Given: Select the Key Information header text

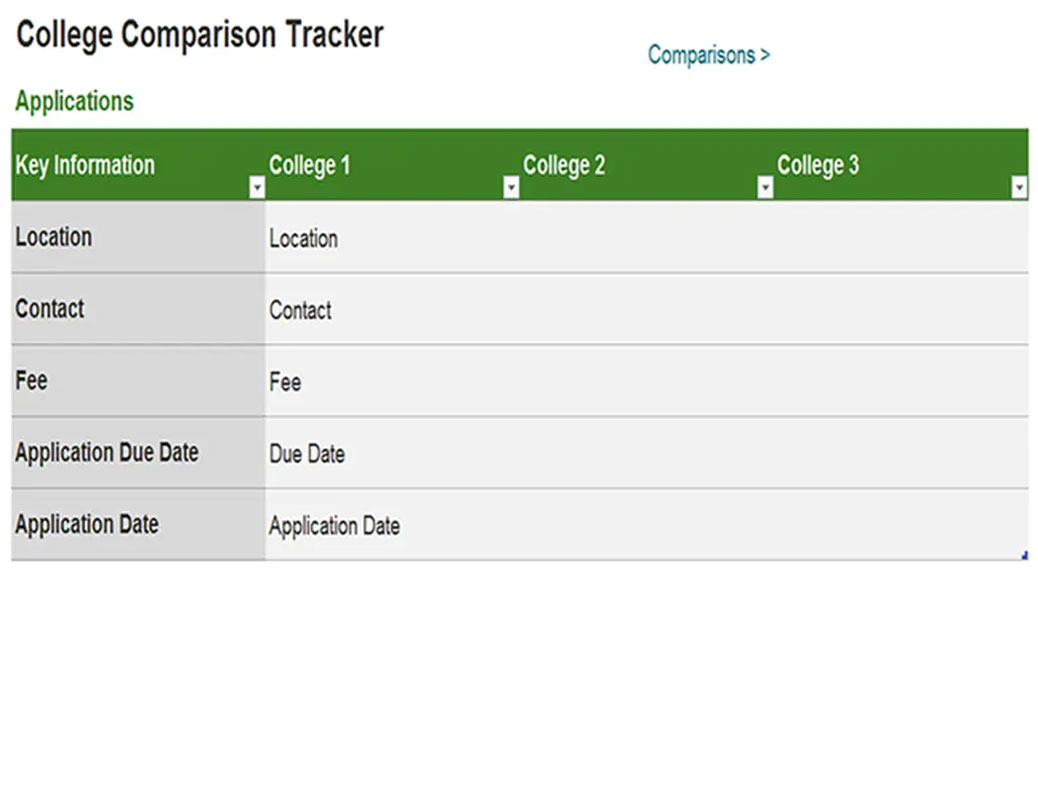Looking at the screenshot, I should (x=85, y=165).
